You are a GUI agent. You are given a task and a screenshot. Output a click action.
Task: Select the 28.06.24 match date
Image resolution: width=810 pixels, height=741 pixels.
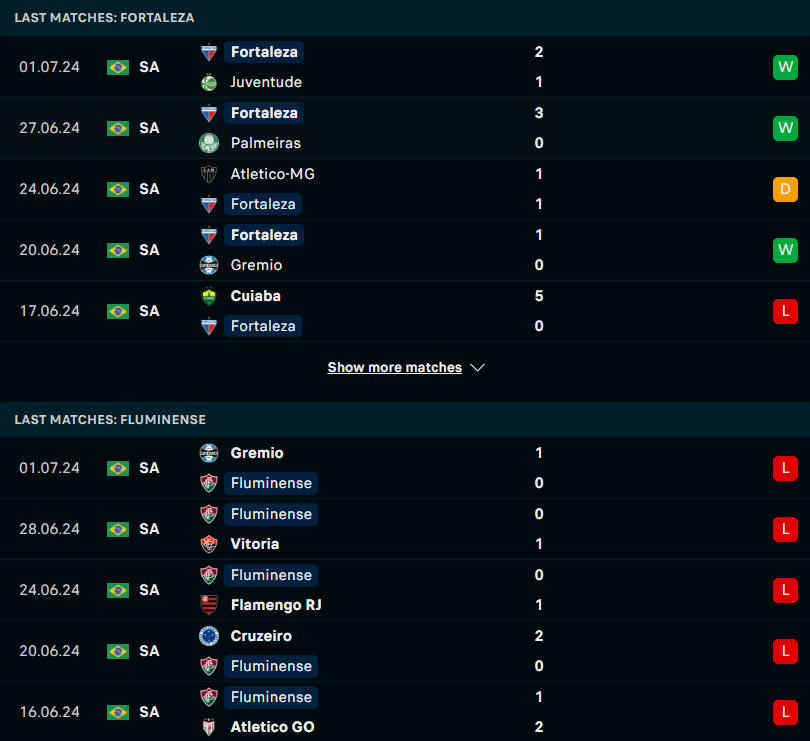point(50,529)
